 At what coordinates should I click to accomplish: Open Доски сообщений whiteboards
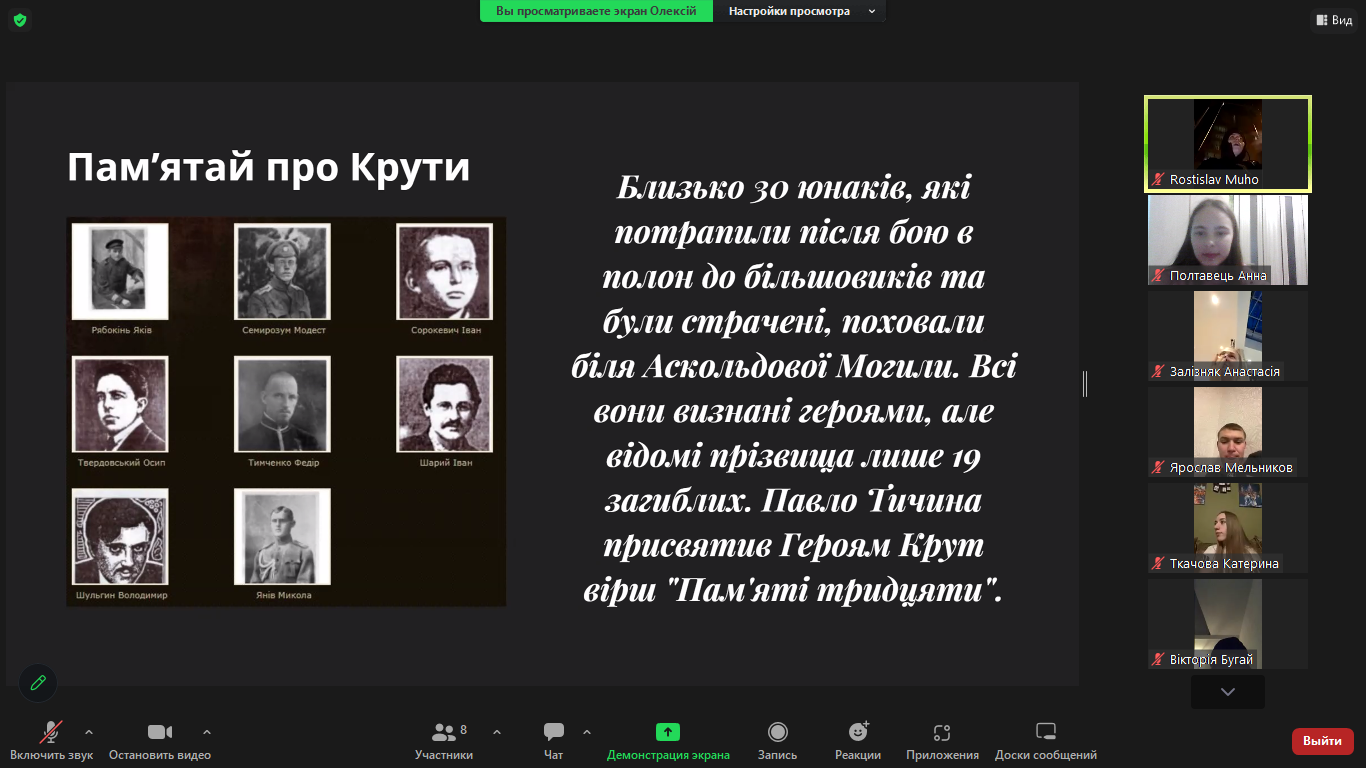[x=1045, y=740]
